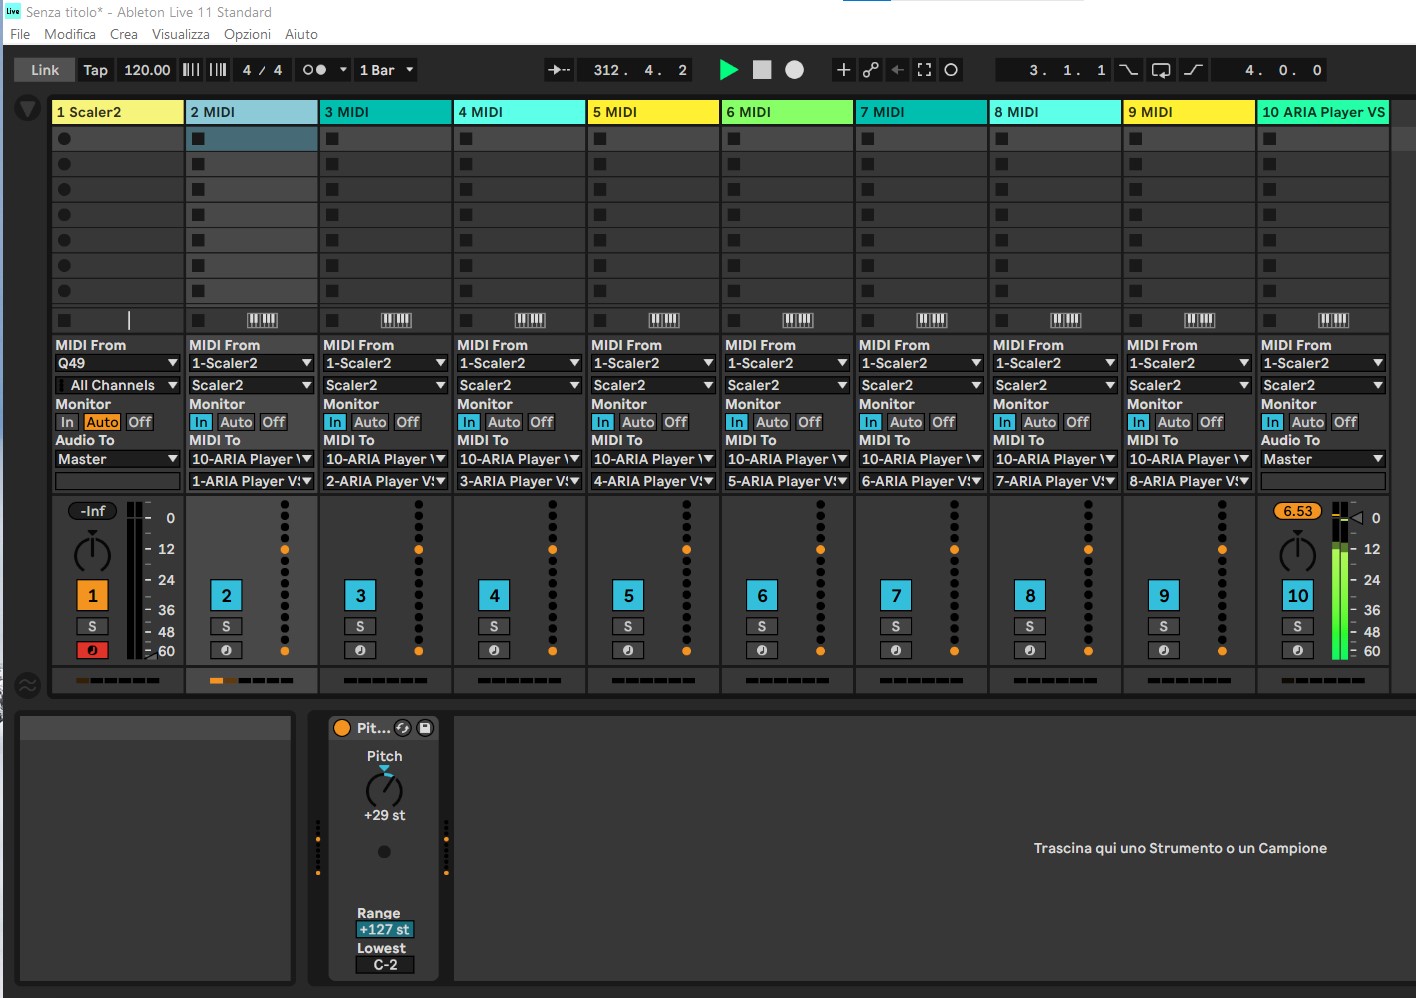1416x998 pixels.
Task: Solo track 3 with its S button
Action: tap(360, 626)
